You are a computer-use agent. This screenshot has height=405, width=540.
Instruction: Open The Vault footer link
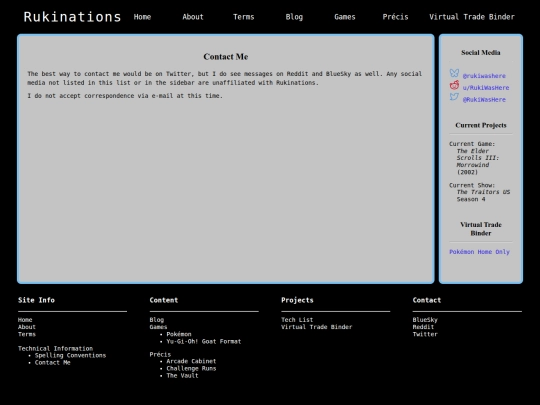pos(182,376)
